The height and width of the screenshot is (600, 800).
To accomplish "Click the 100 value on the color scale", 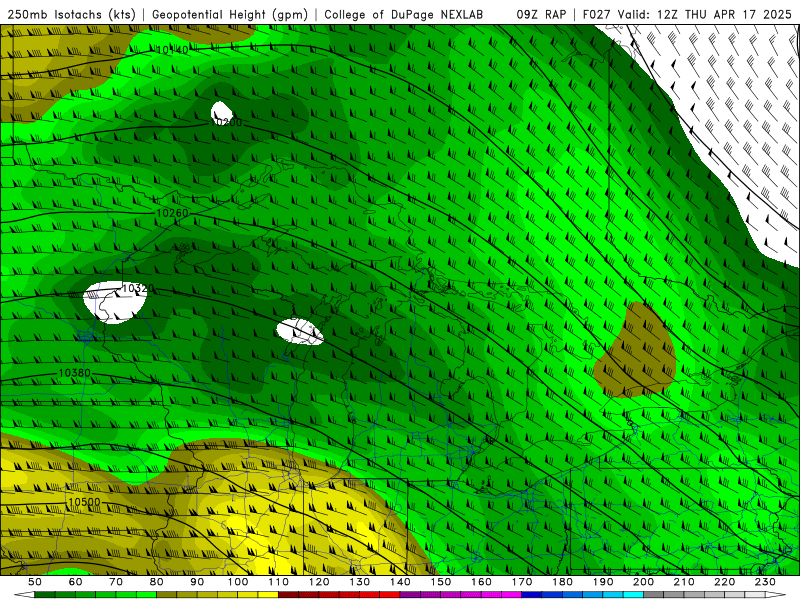I will [238, 582].
